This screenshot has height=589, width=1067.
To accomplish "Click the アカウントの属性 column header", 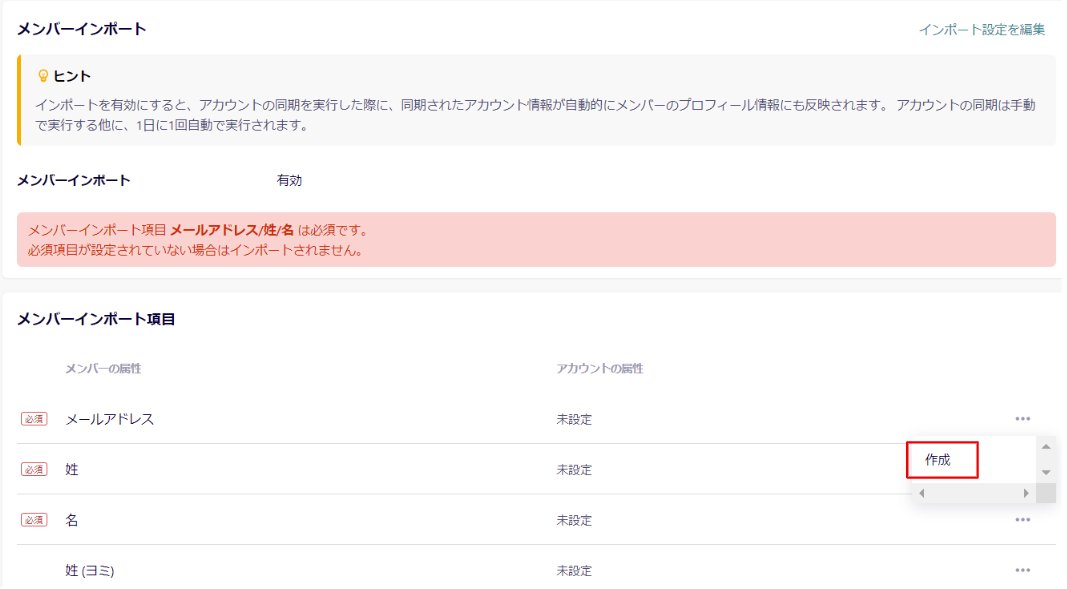I will coord(599,369).
